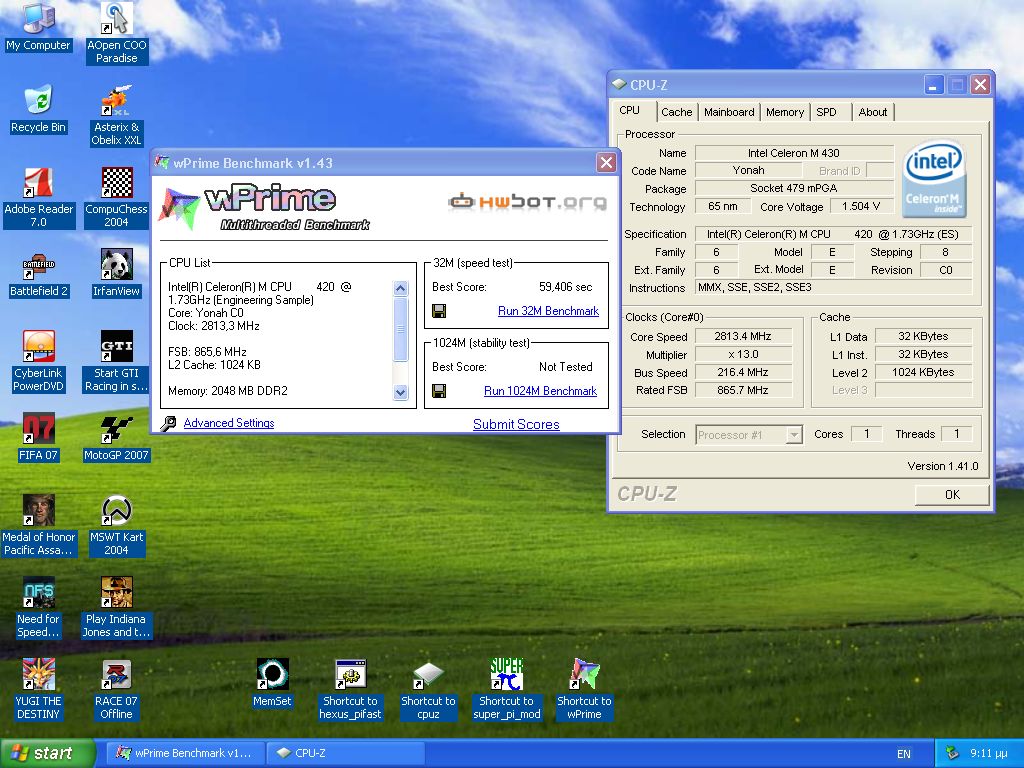Click the Advanced Settings wrench icon
Viewport: 1024px width, 768px height.
tap(168, 423)
